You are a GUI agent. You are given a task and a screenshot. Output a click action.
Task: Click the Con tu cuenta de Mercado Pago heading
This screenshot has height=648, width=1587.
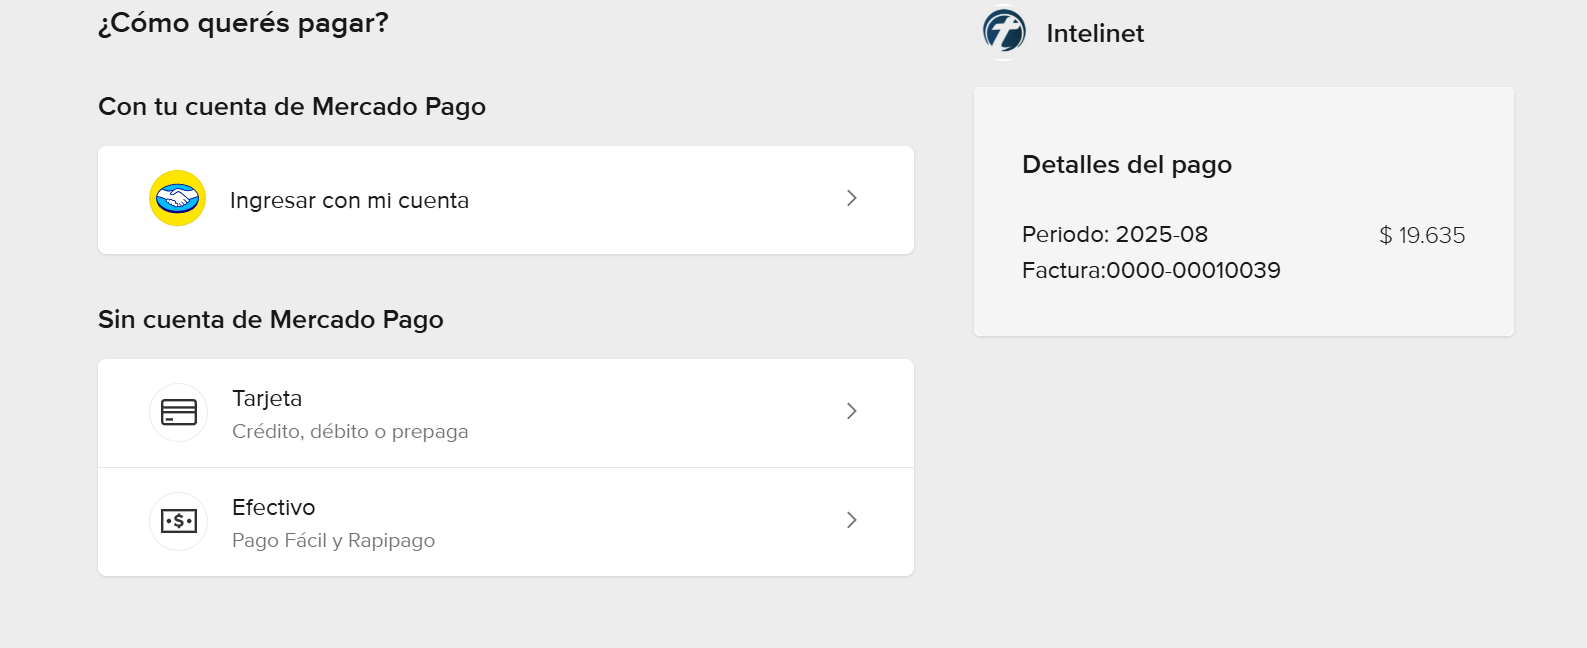[292, 107]
